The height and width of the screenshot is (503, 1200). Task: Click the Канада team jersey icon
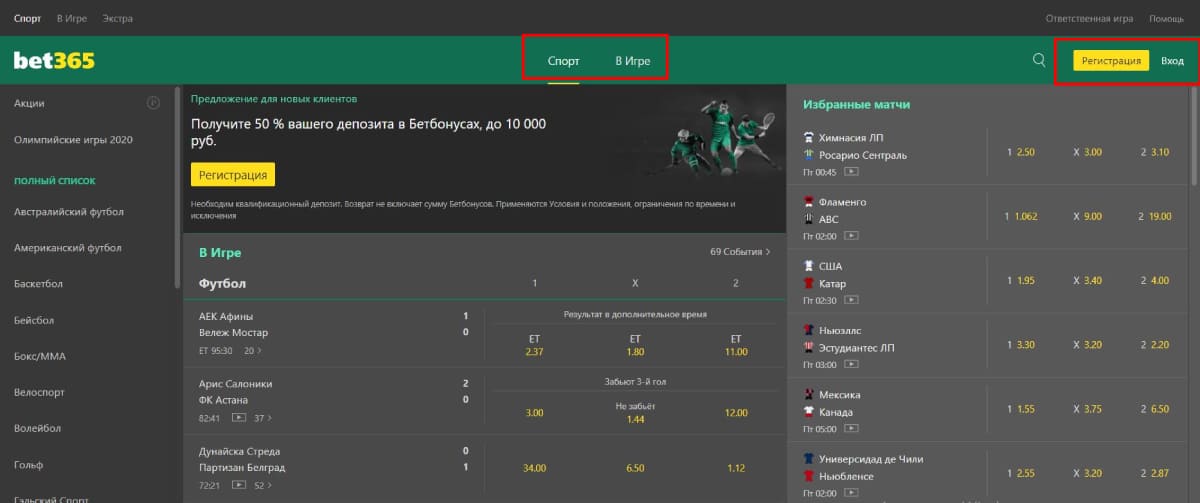[x=809, y=412]
